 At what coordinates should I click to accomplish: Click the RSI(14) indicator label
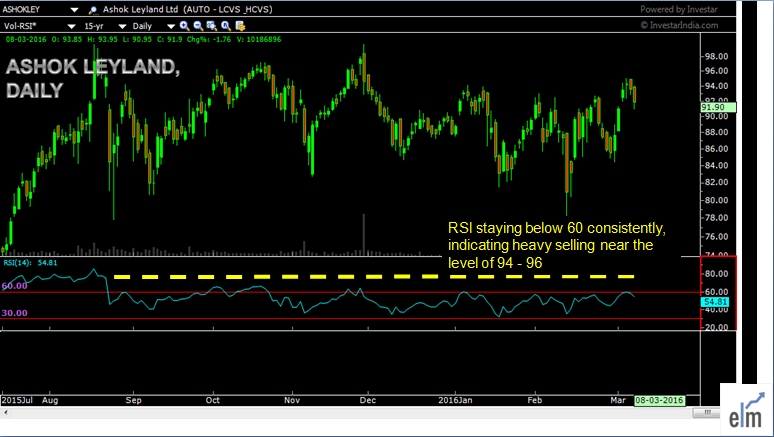17,263
